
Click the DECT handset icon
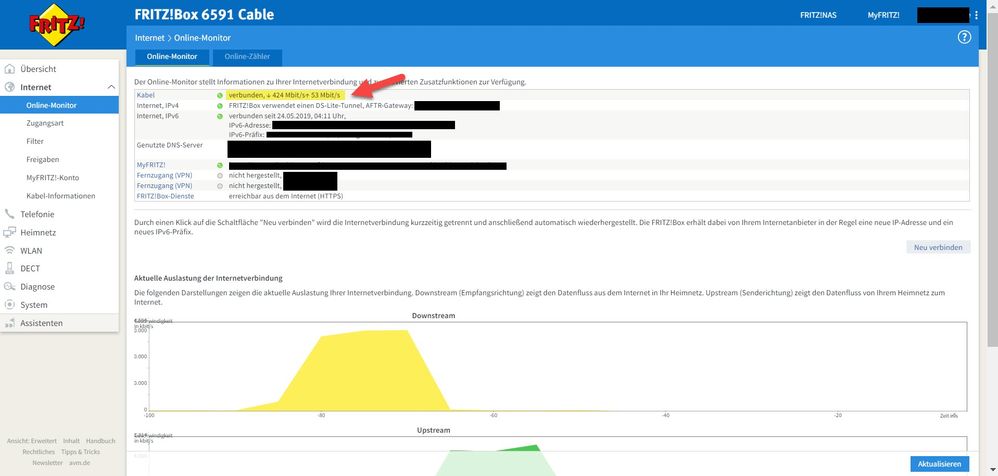click(10, 269)
